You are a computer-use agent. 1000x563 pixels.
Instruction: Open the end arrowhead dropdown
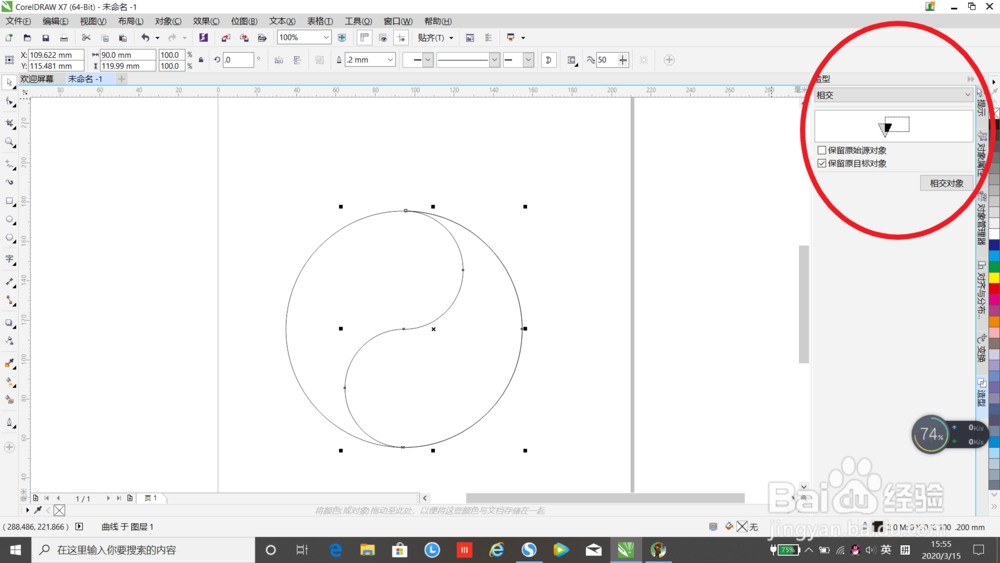[x=528, y=60]
